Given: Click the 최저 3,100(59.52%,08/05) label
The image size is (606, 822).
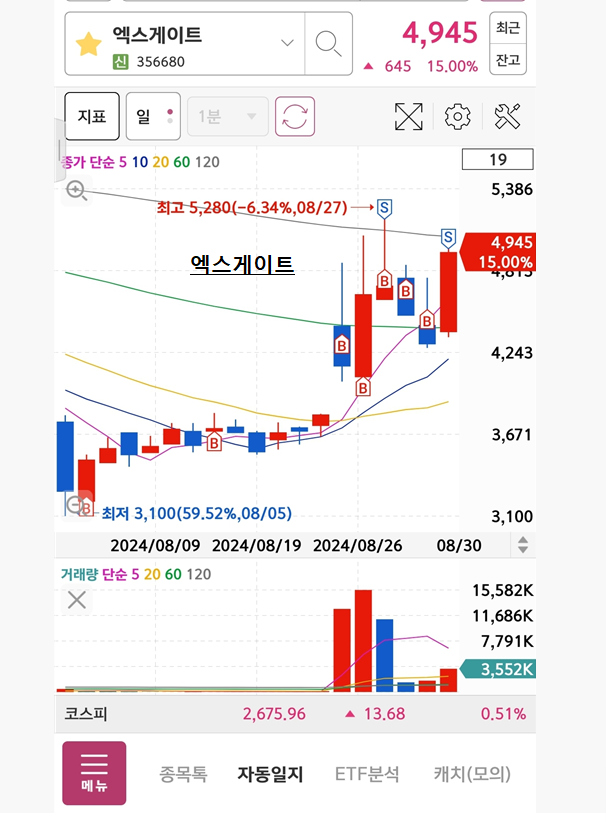Looking at the screenshot, I should (197, 513).
